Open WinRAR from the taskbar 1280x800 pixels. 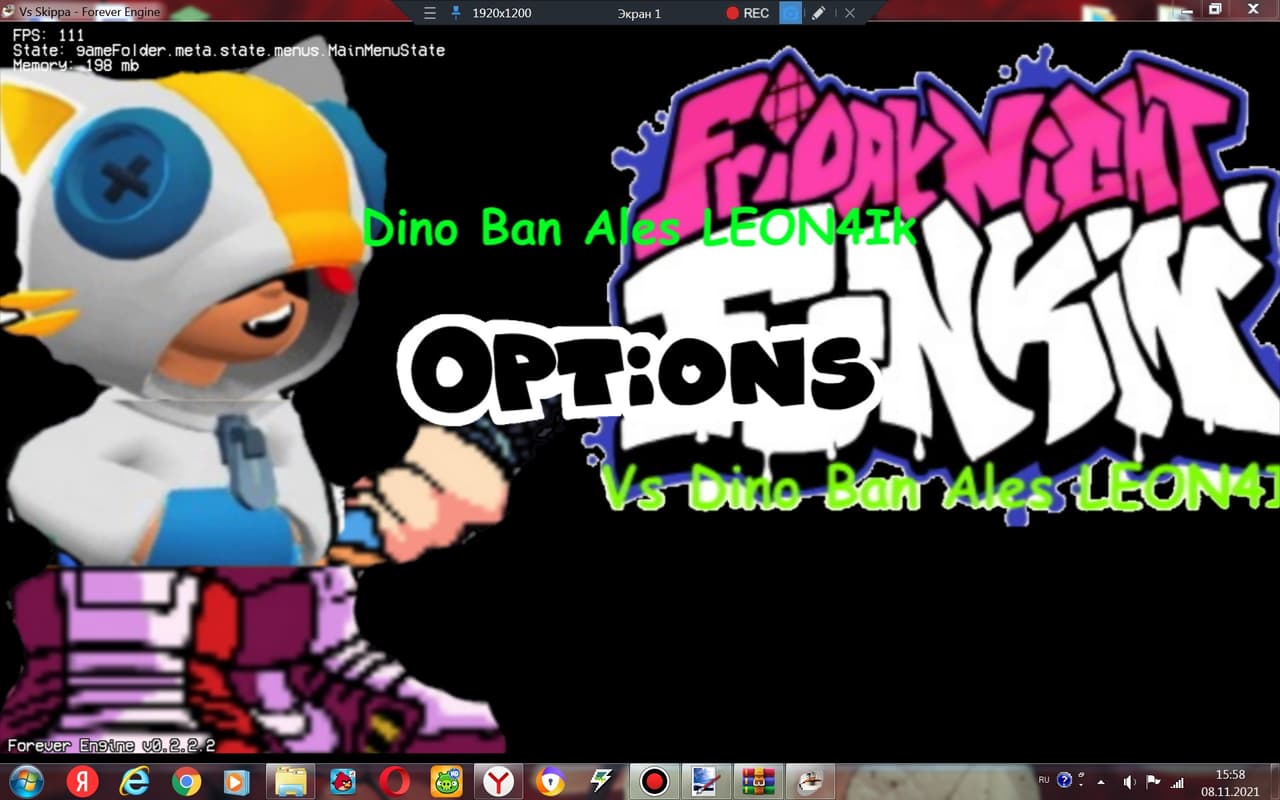click(758, 781)
